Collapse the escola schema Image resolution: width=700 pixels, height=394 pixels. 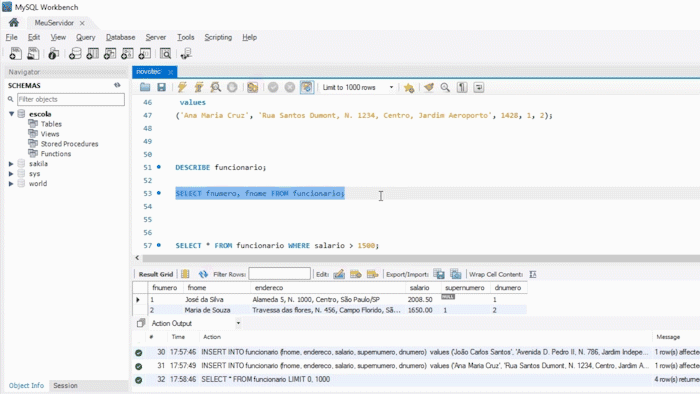pos(11,114)
